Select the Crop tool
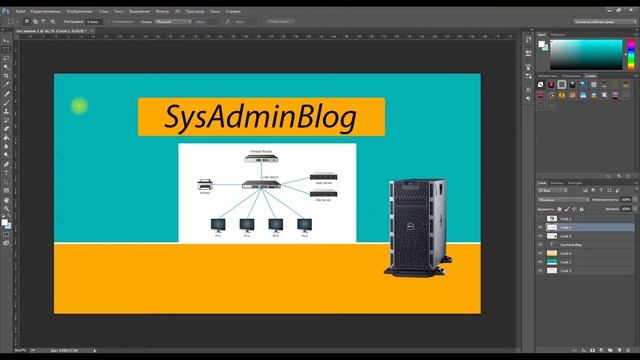 tap(6, 76)
